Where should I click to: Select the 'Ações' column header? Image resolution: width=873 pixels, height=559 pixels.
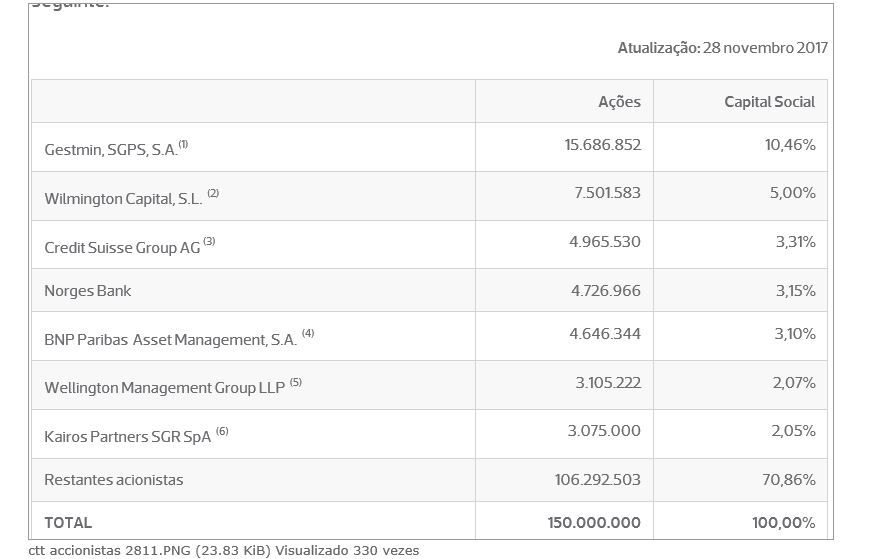(x=619, y=102)
